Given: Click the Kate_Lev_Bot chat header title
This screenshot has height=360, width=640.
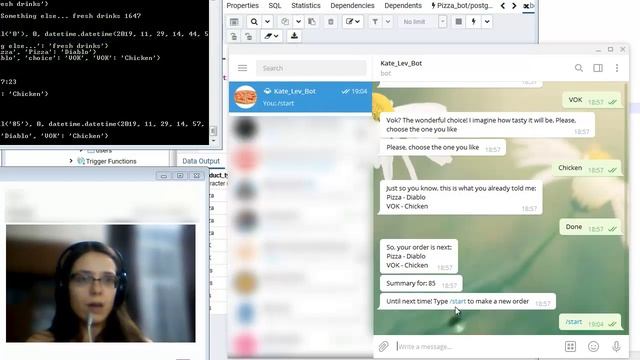Looking at the screenshot, I should pos(401,63).
